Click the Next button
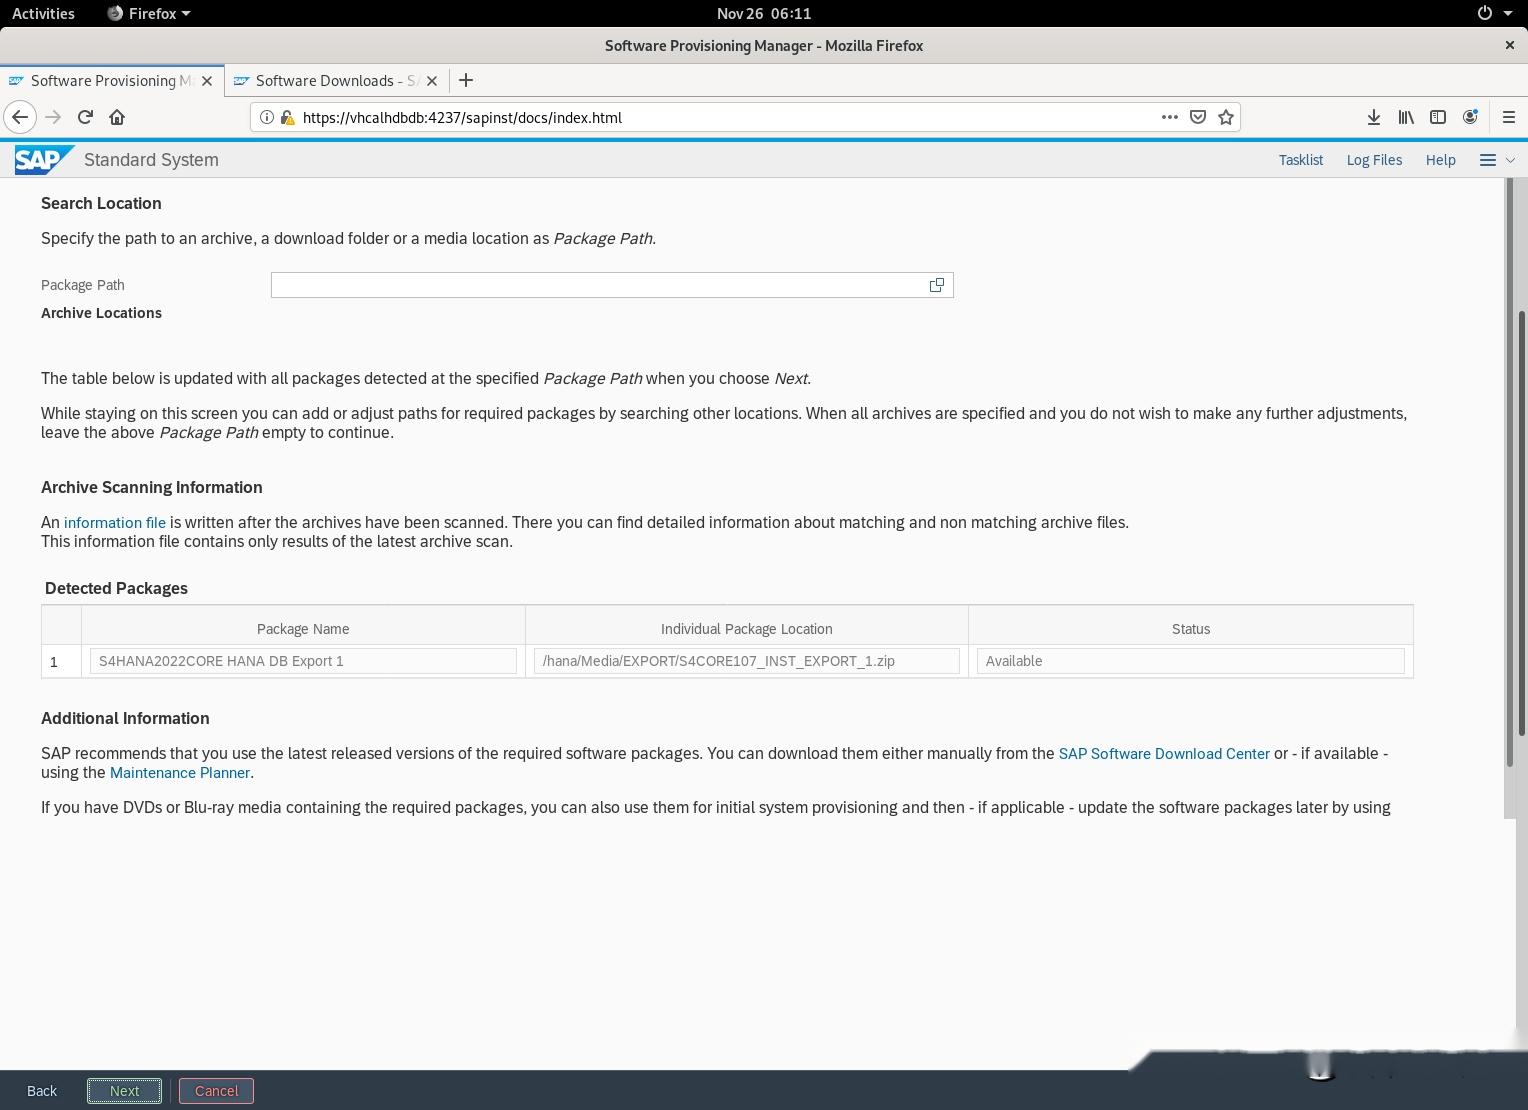Viewport: 1528px width, 1110px height. [125, 1091]
